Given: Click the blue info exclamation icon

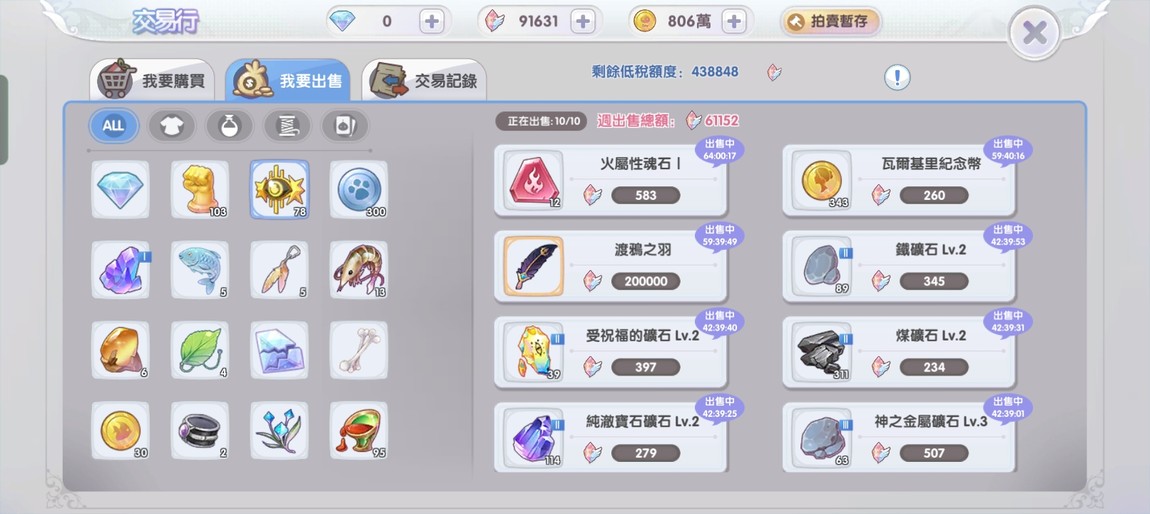Looking at the screenshot, I should [x=897, y=77].
